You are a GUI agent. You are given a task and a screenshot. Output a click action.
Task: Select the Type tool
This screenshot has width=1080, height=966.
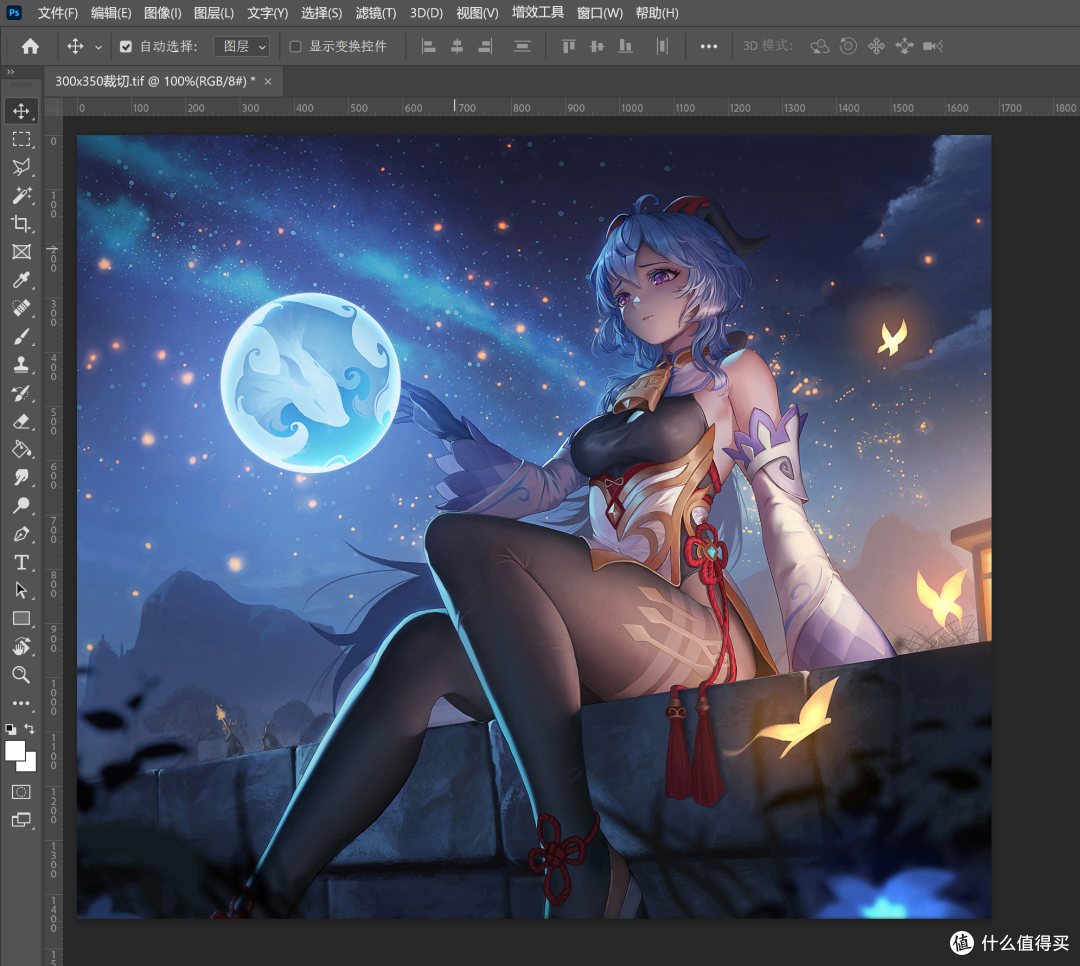tap(21, 562)
